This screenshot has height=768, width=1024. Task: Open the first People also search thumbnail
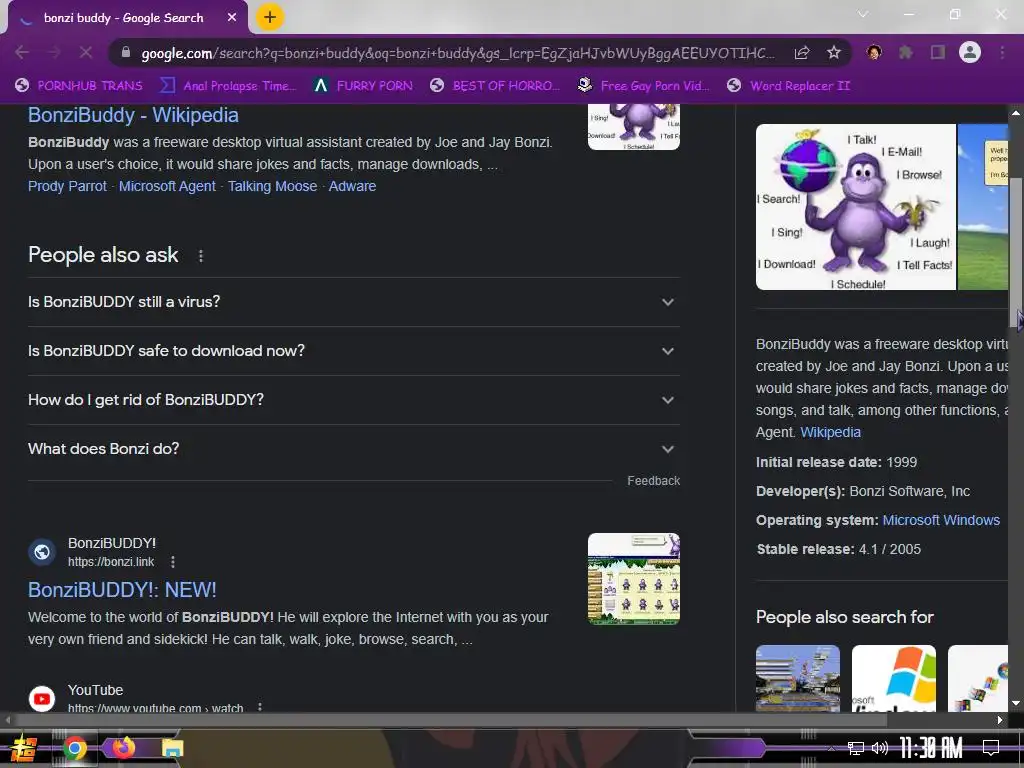[x=797, y=678]
